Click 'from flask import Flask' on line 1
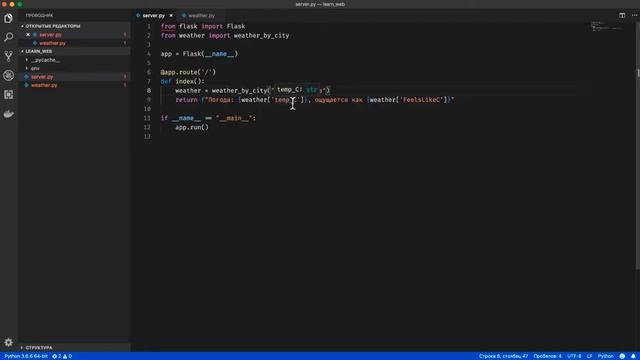 pos(203,27)
